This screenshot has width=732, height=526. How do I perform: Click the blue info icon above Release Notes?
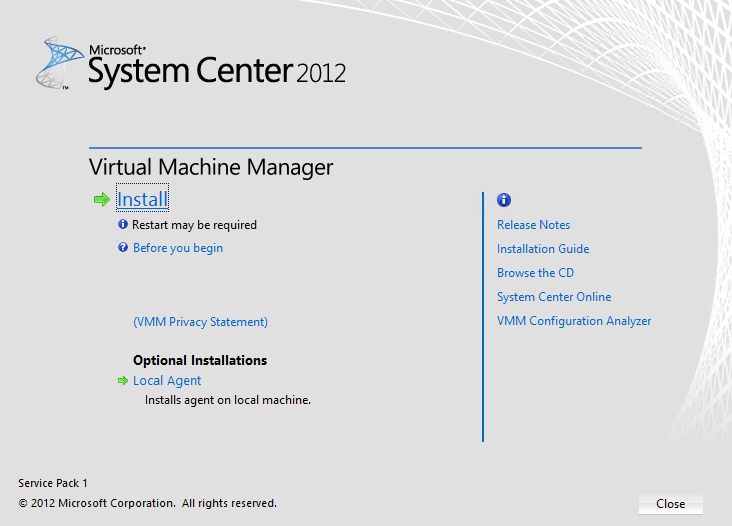click(504, 200)
